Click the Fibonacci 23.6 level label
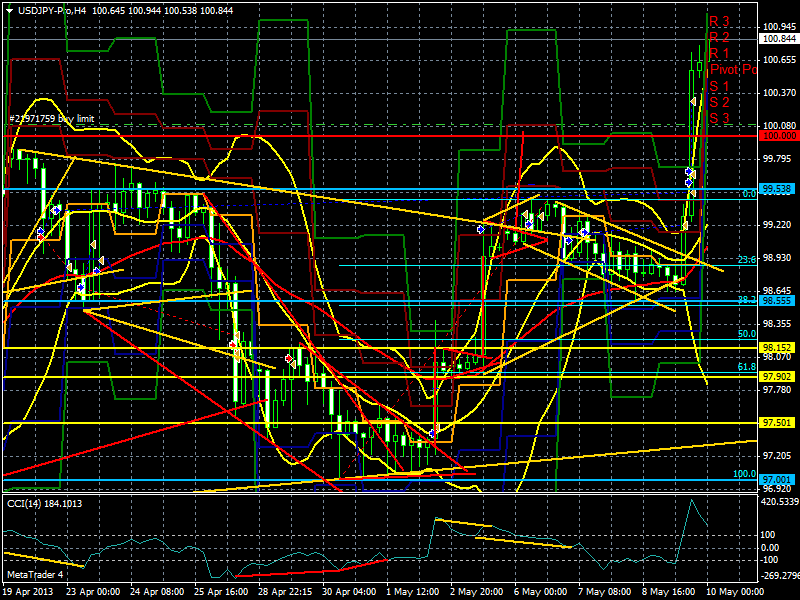This screenshot has width=800, height=600. coord(747,260)
